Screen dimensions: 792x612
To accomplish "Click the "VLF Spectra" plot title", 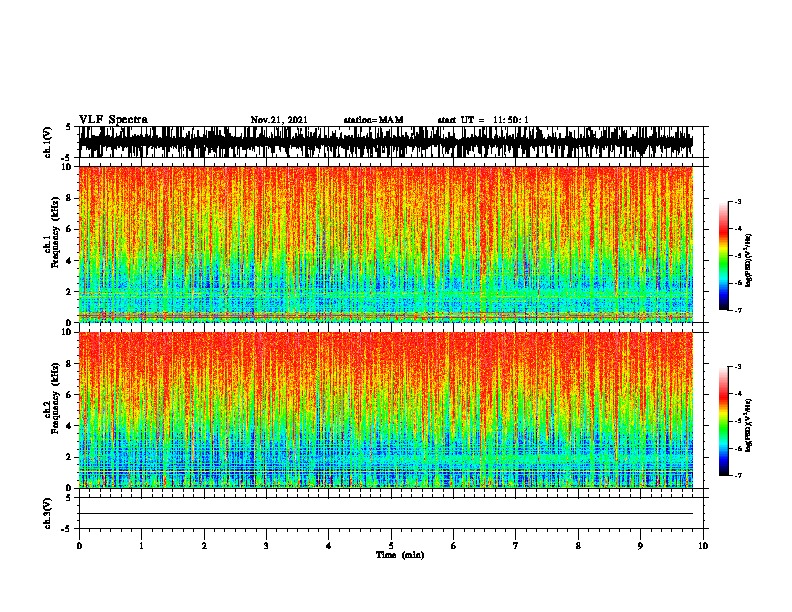I will click(113, 120).
